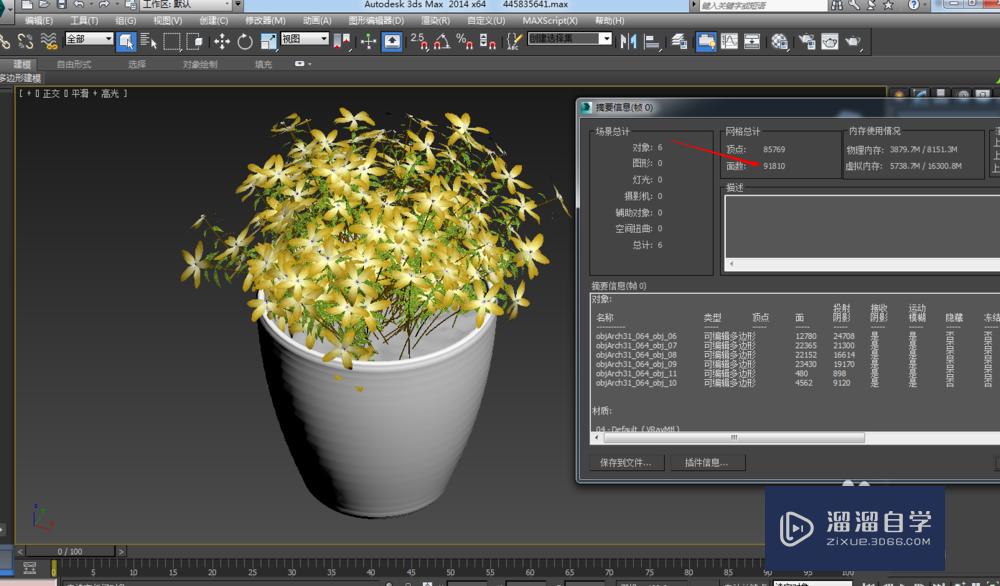
Task: Open Render Setup teapot icon
Action: coord(805,41)
